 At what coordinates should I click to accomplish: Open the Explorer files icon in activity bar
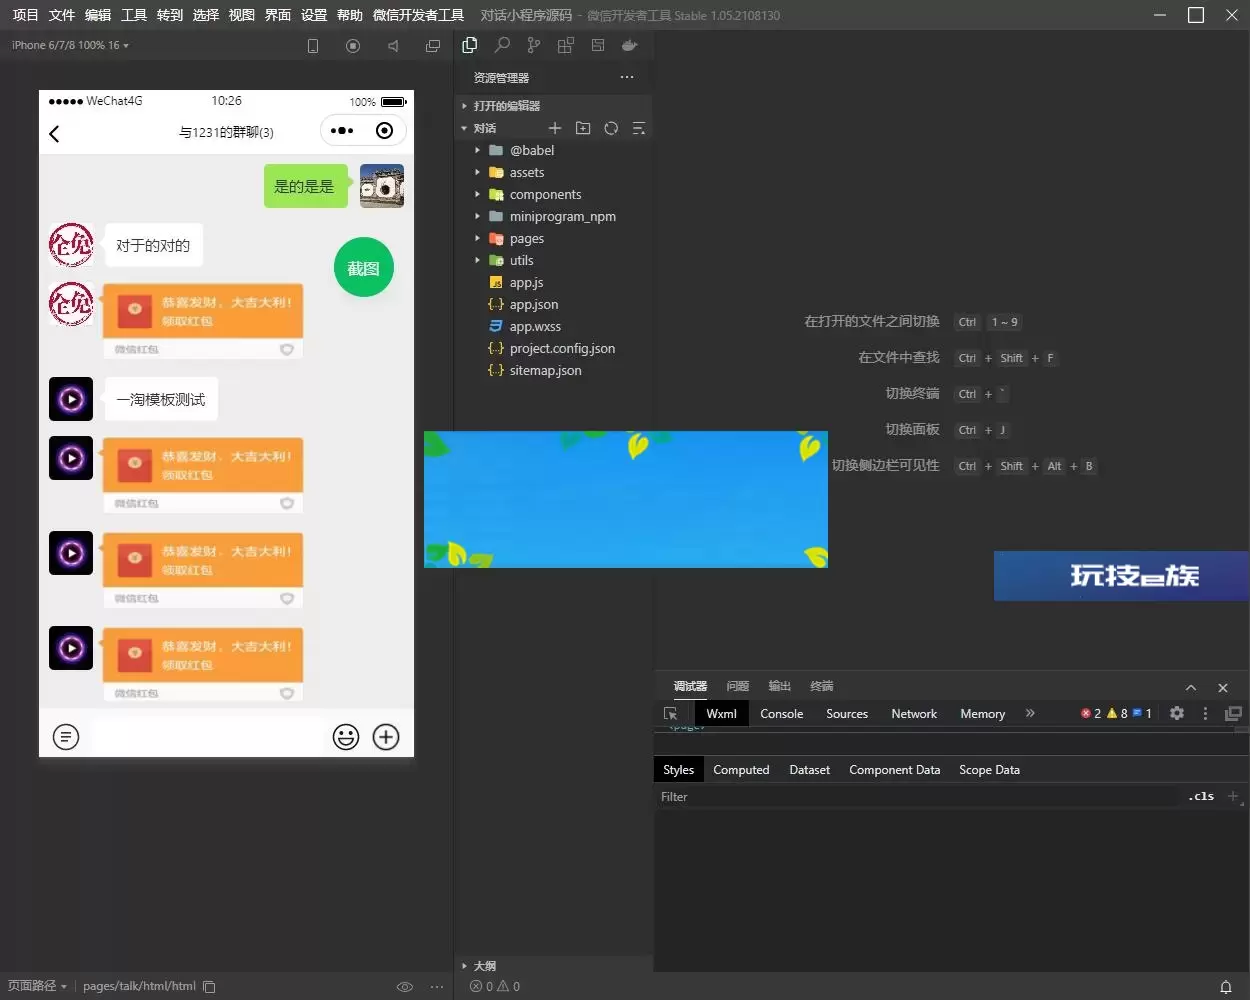click(470, 45)
